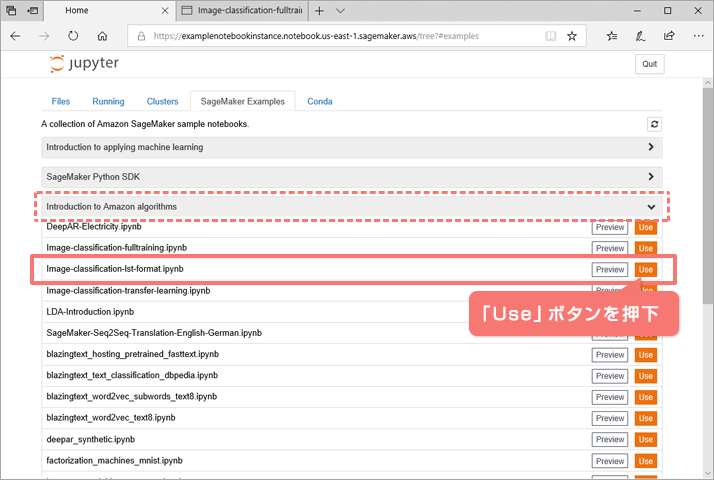This screenshot has width=714, height=480.
Task: Click the Jupyter logo
Action: pos(84,63)
